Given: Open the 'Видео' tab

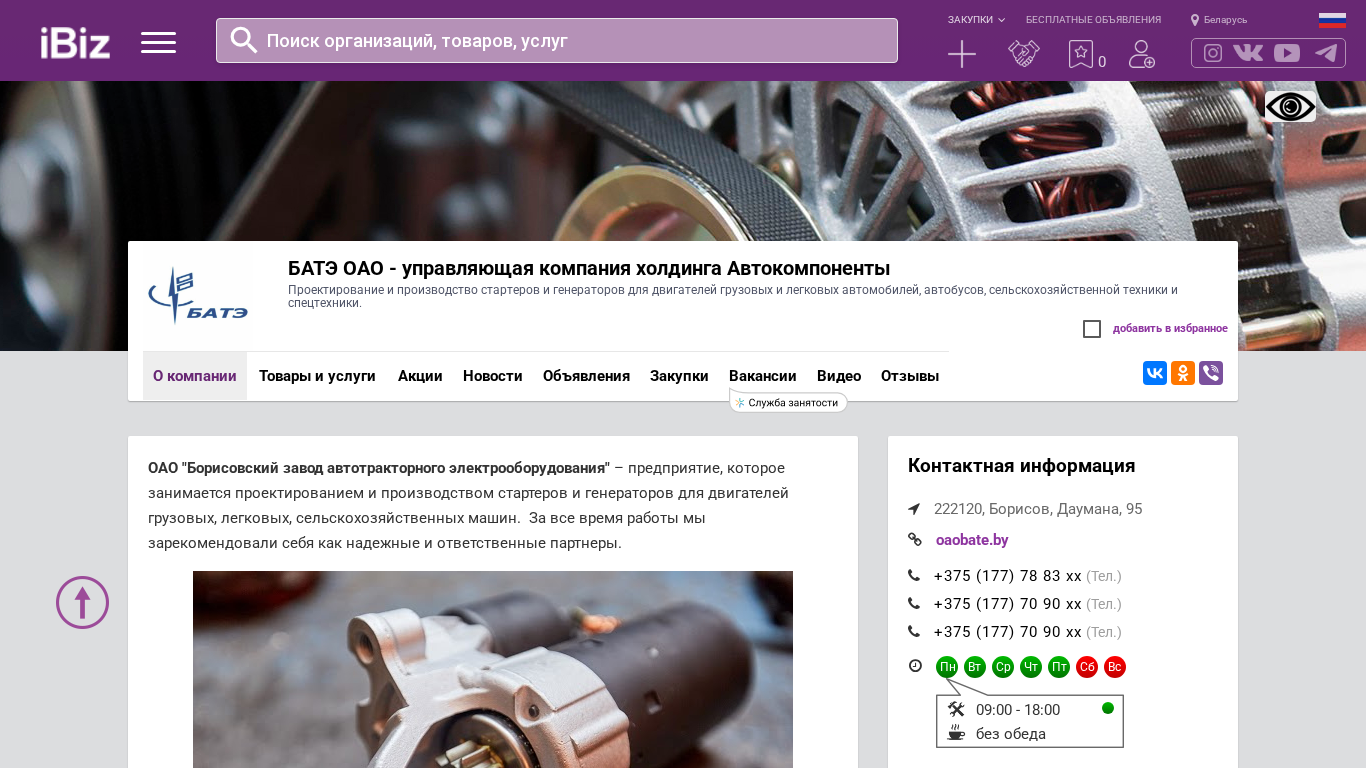Looking at the screenshot, I should point(839,376).
